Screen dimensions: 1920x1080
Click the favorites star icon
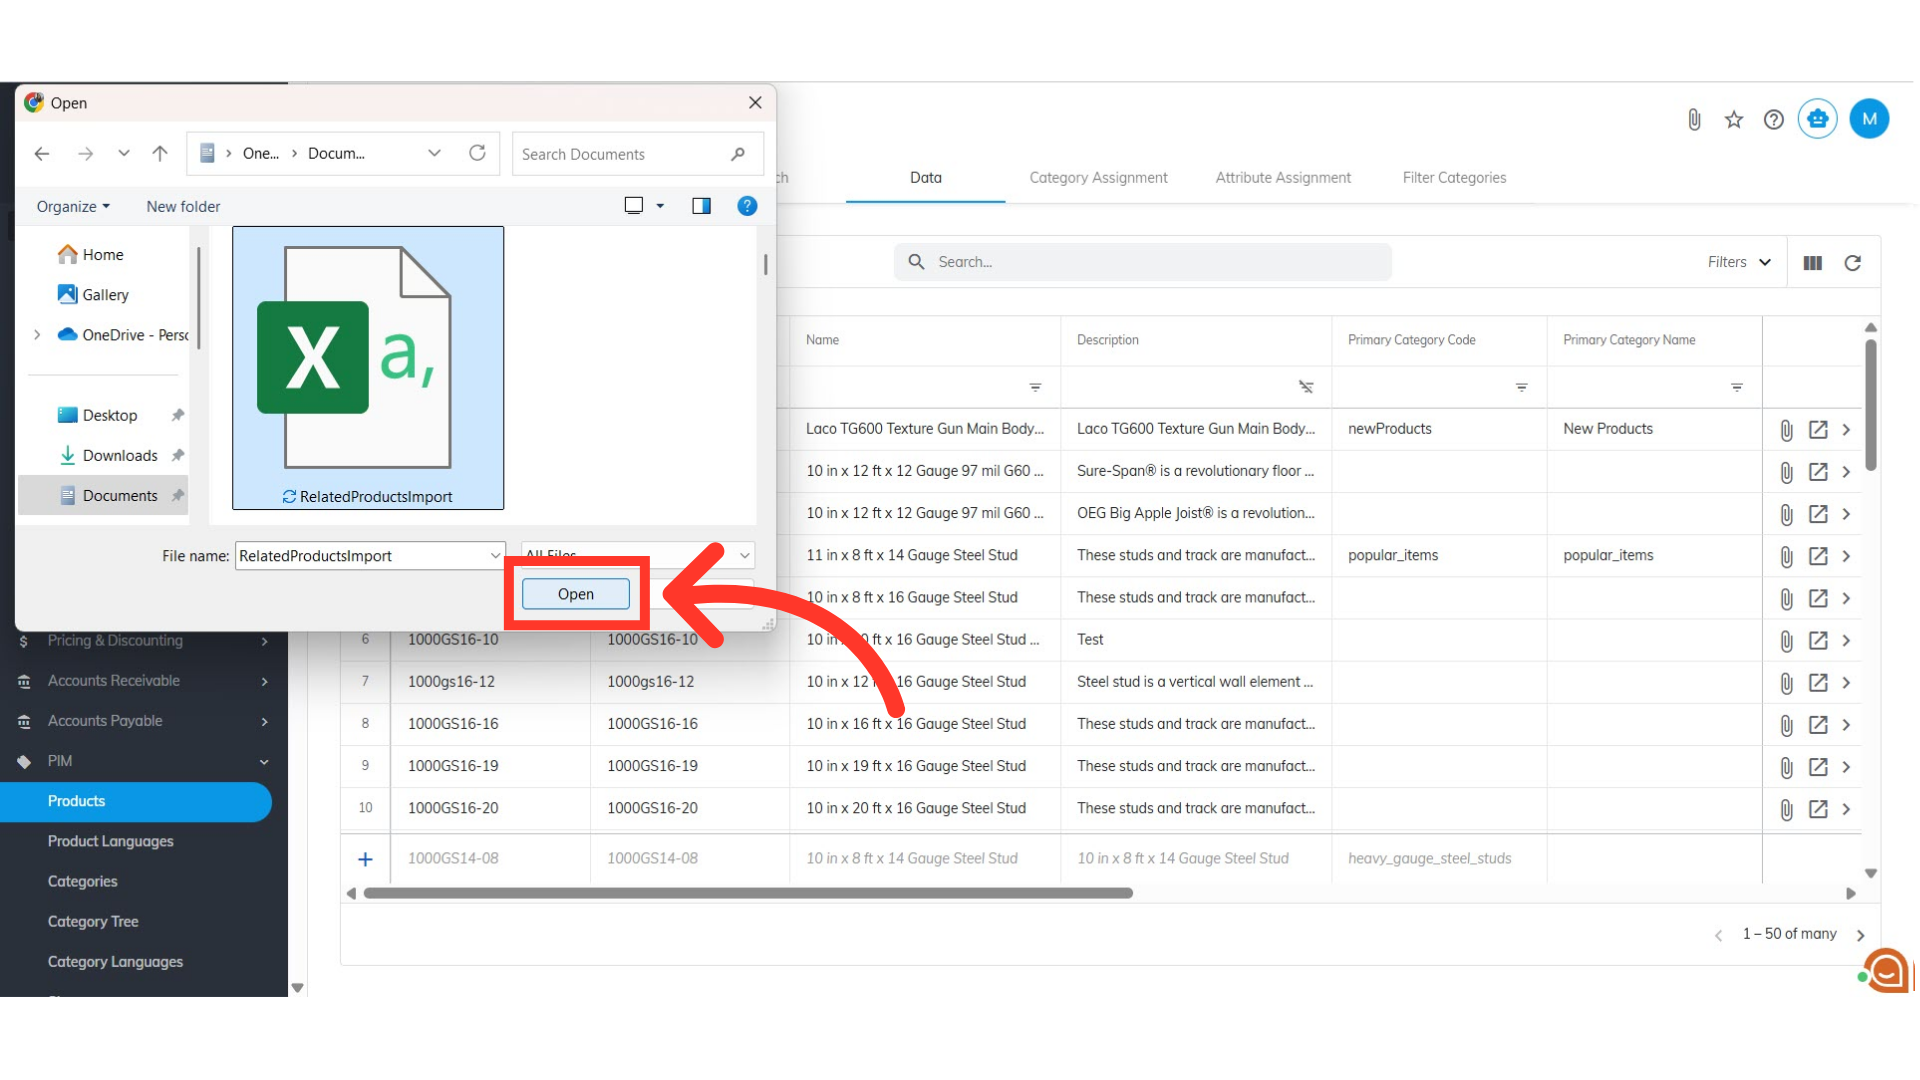(x=1734, y=120)
